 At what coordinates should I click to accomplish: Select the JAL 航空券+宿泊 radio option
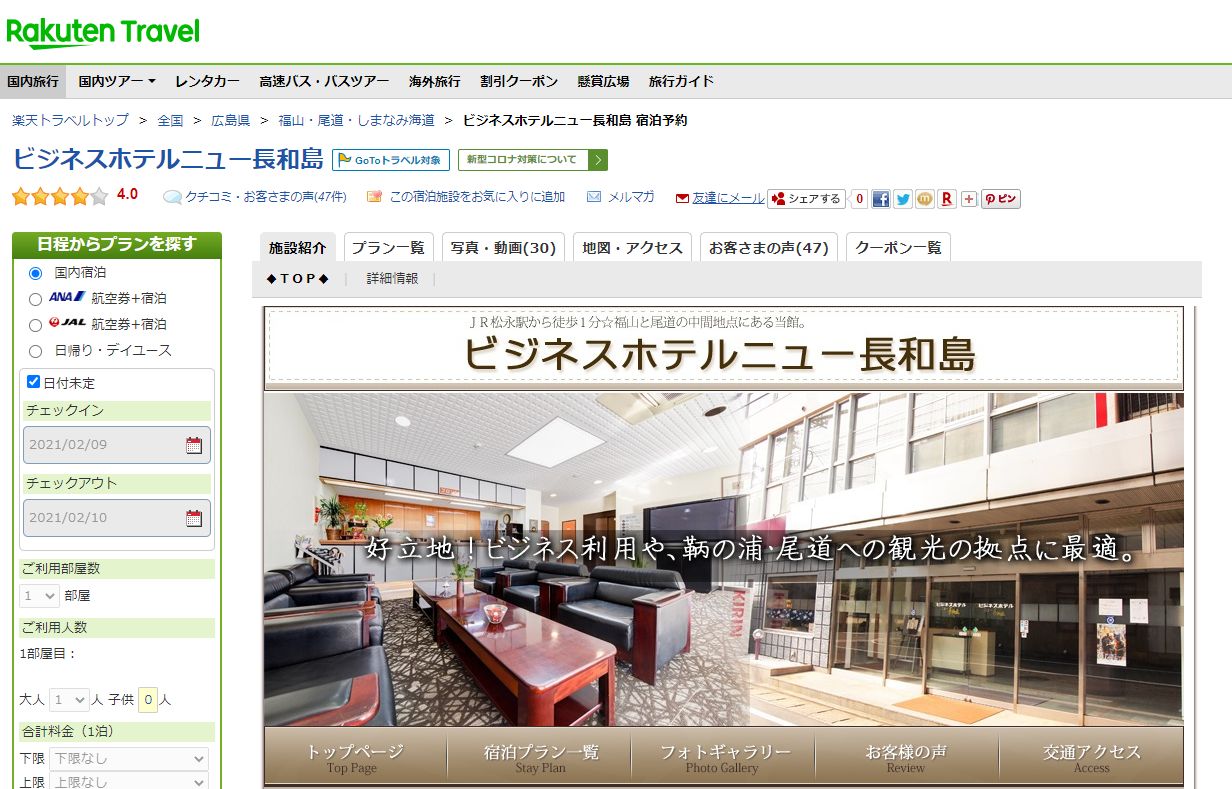(36, 325)
